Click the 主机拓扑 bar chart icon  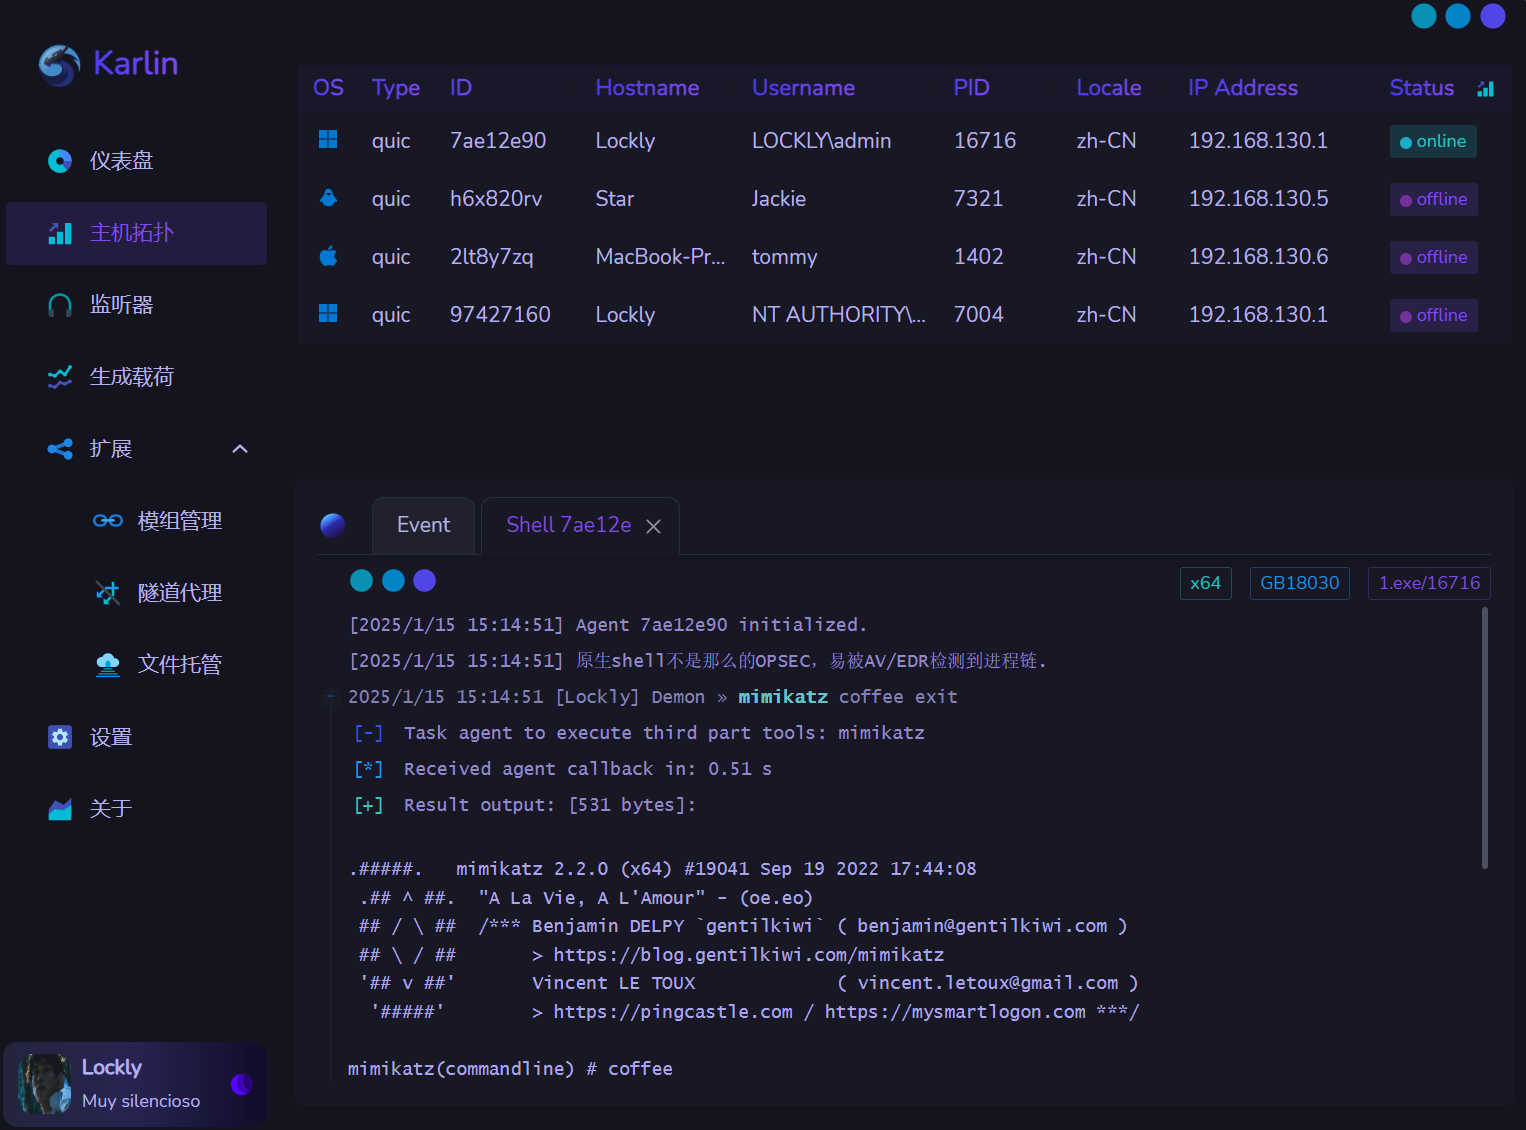coord(60,233)
